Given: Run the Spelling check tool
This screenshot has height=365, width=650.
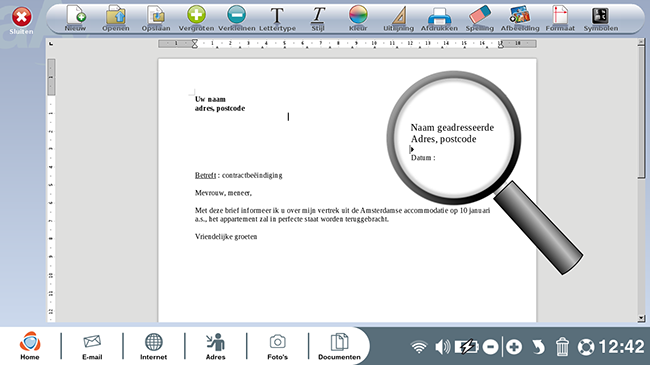Looking at the screenshot, I should pyautogui.click(x=480, y=19).
